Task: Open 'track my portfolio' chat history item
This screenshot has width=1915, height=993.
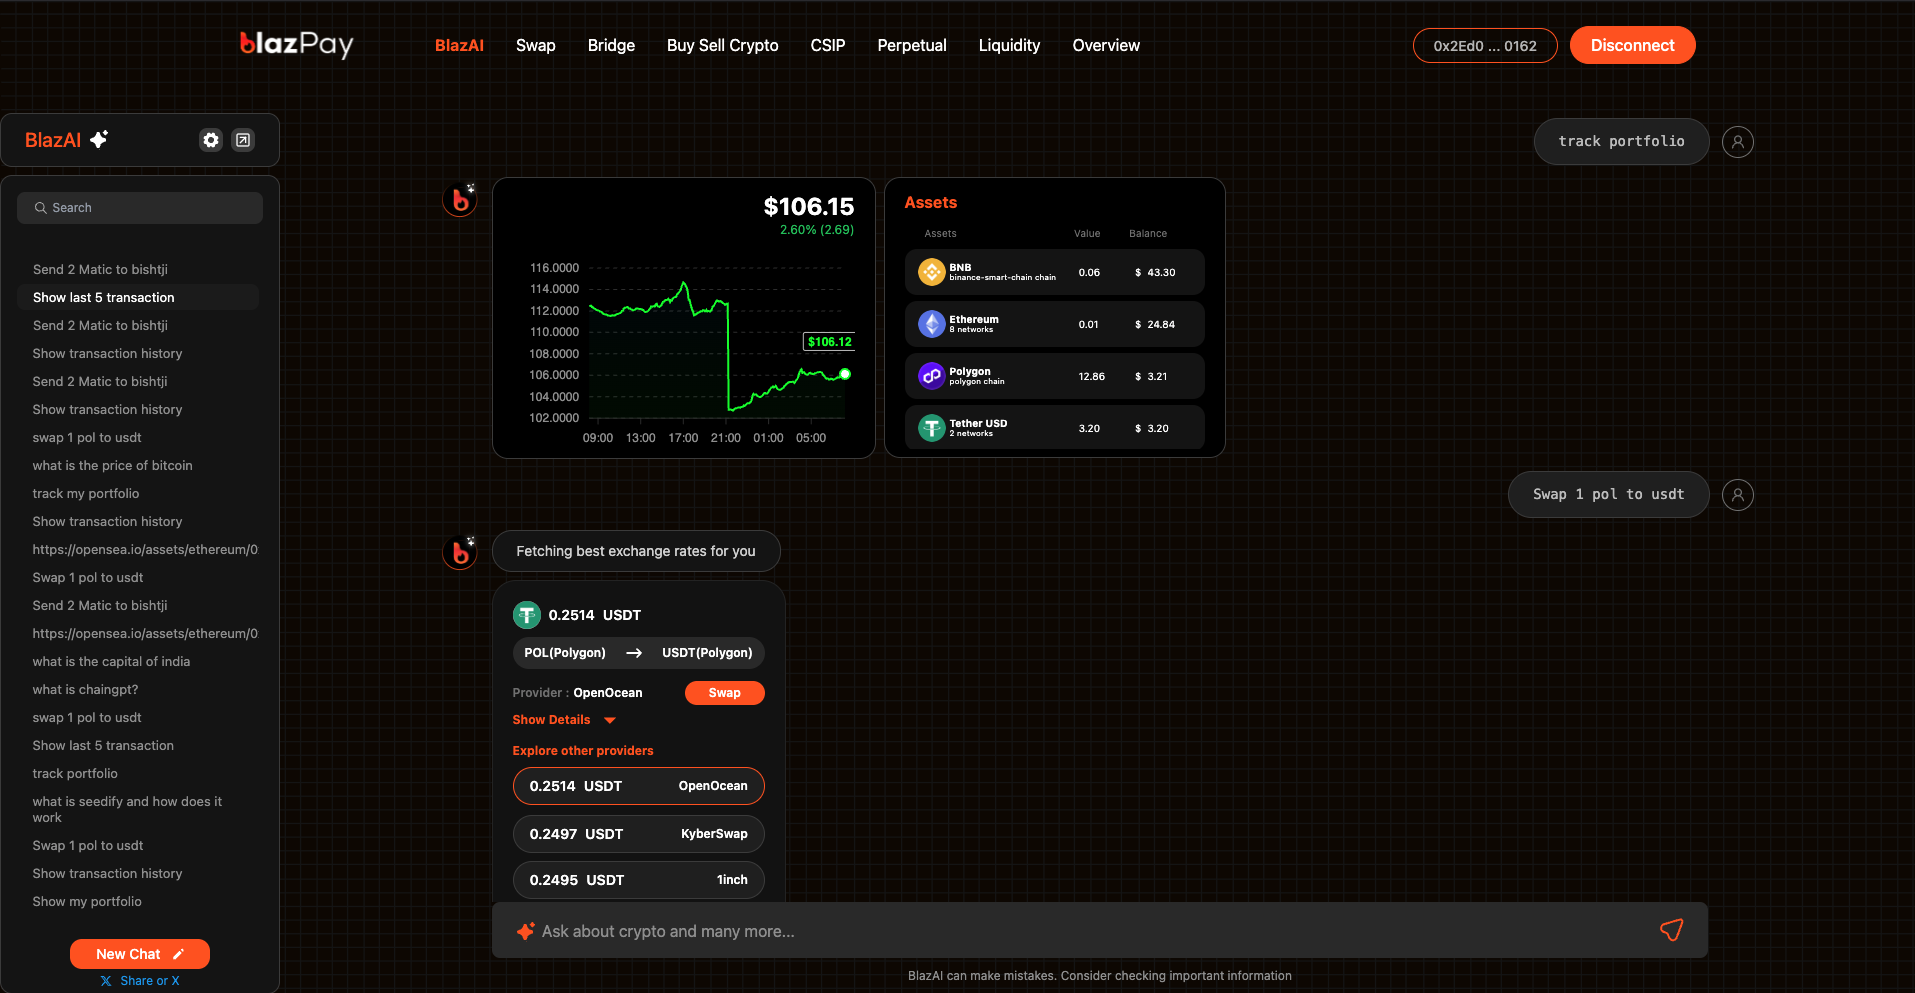Action: pos(86,493)
